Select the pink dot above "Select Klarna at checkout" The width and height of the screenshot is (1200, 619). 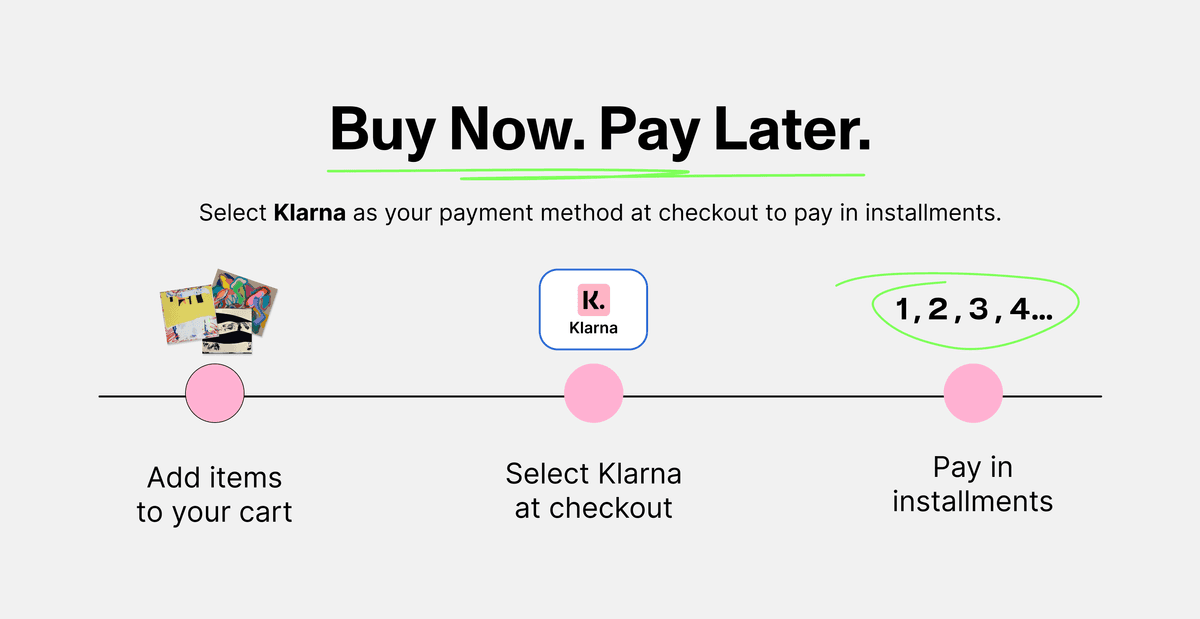594,394
